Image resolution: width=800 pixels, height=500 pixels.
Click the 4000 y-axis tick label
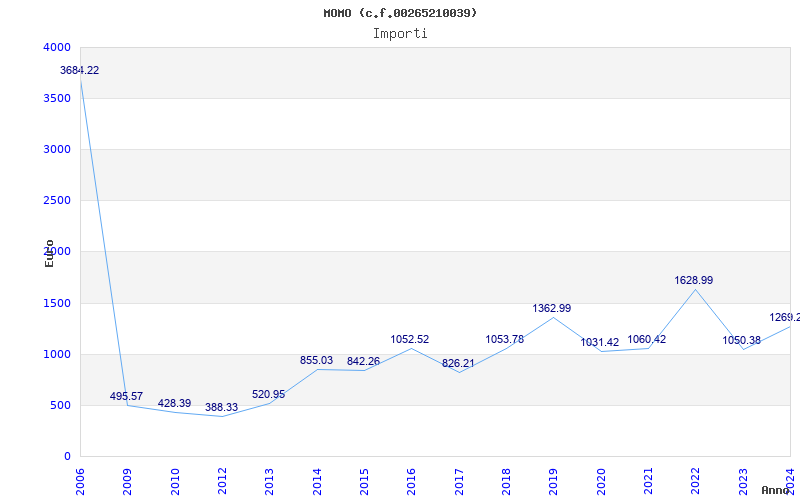[57, 47]
